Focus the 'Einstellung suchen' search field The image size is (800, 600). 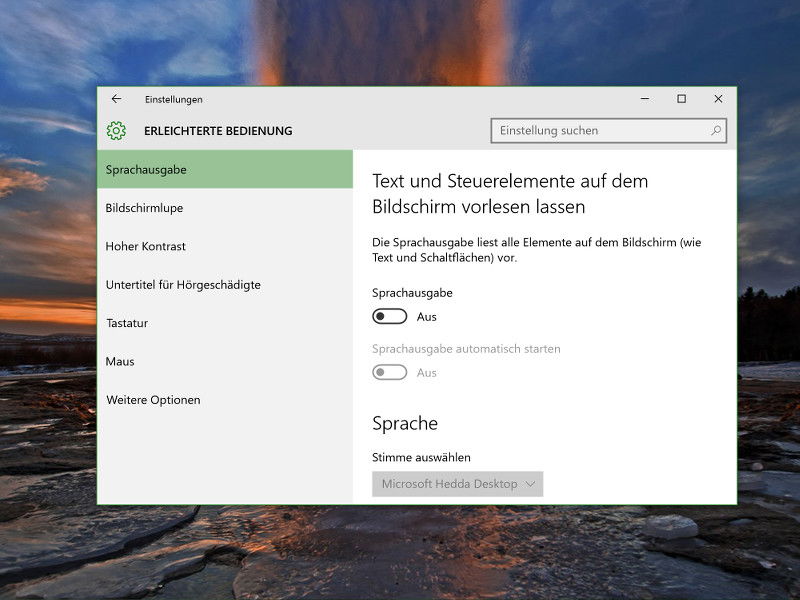click(x=608, y=131)
